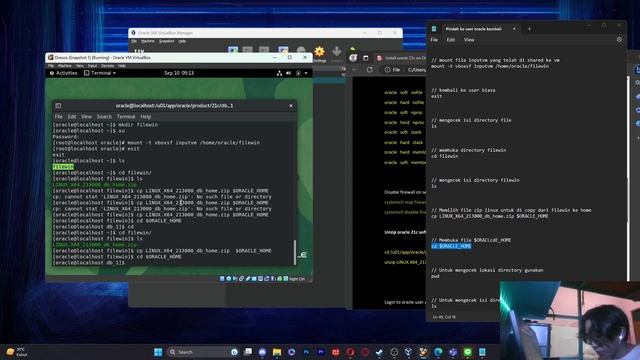Viewport: 640px width, 360px height.
Task: Switch to VirtualBox via taskbar cube icon
Action: (409, 352)
